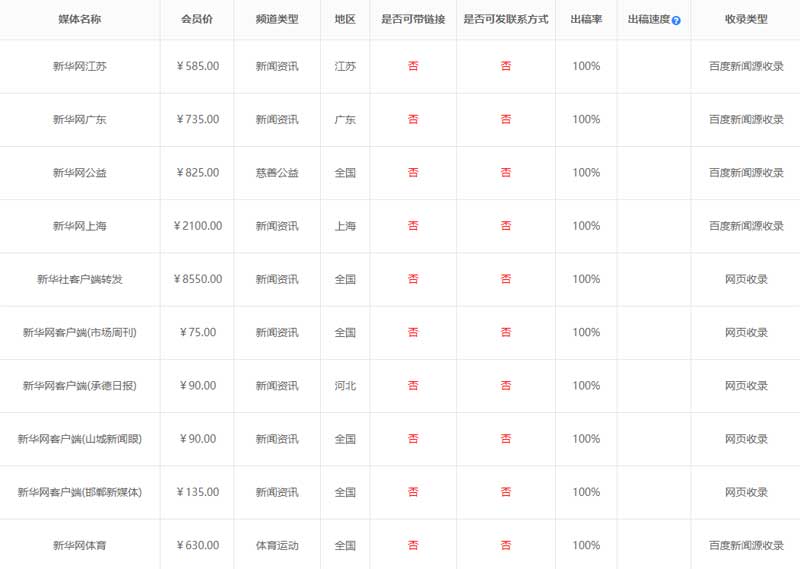The height and width of the screenshot is (569, 800).
Task: Click the 是否可带链接 否 for 新华网广东
Action: [x=413, y=119]
